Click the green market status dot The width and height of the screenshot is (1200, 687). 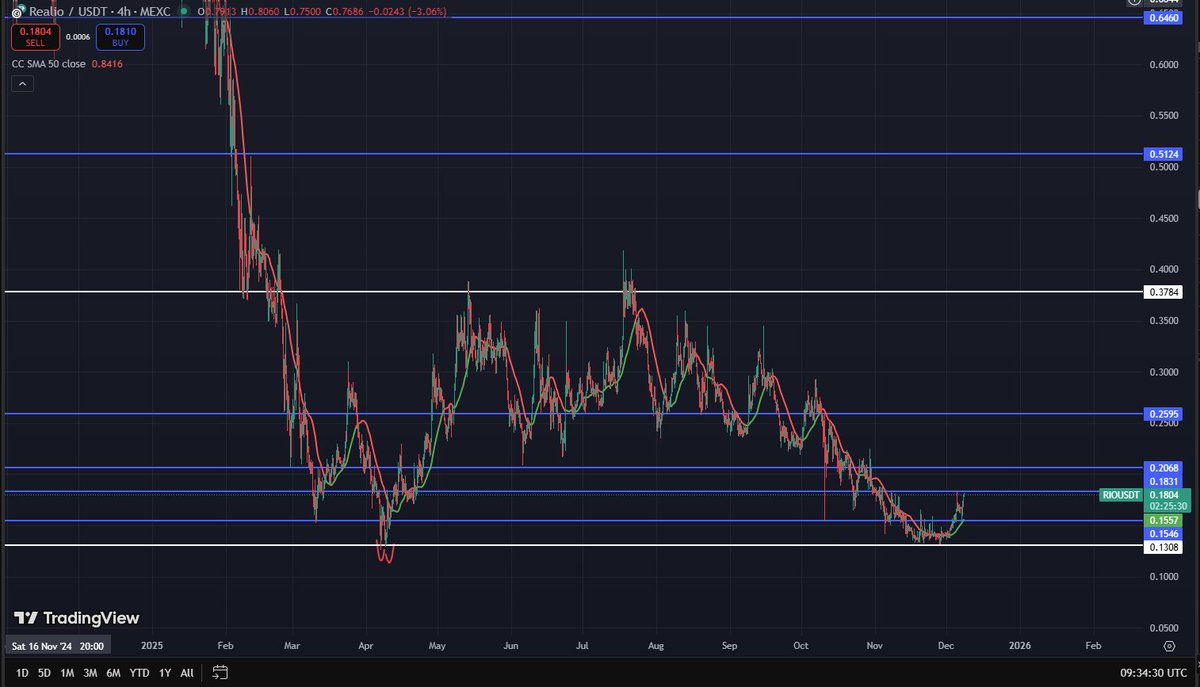(185, 11)
